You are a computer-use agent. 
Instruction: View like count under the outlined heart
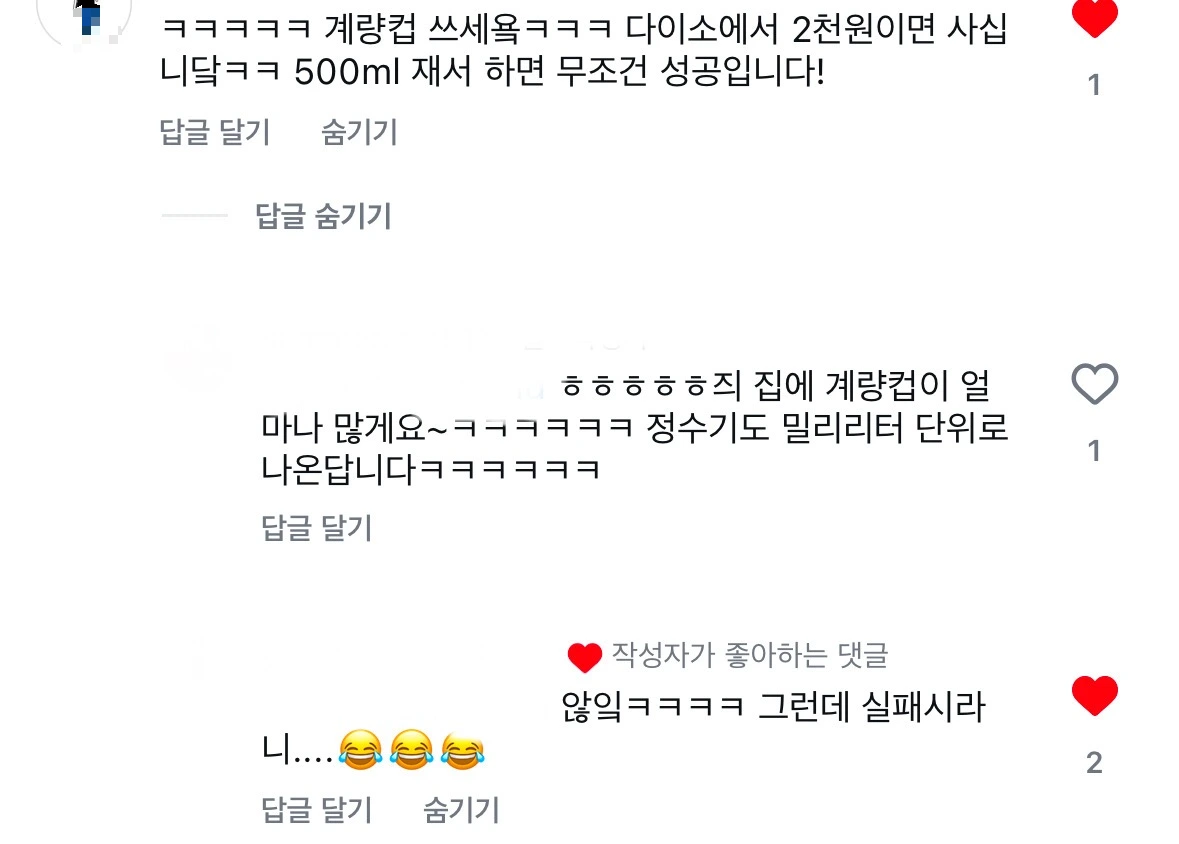(1094, 451)
